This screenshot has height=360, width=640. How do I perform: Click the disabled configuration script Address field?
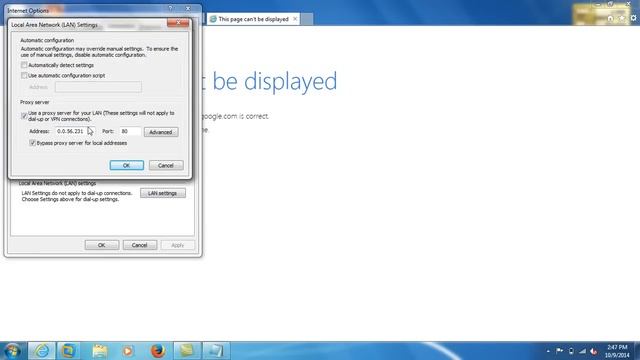[98, 87]
